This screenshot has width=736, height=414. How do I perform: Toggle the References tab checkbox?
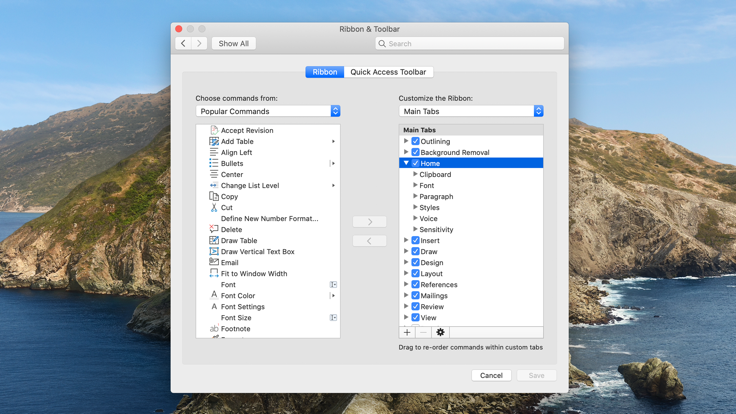[415, 284]
